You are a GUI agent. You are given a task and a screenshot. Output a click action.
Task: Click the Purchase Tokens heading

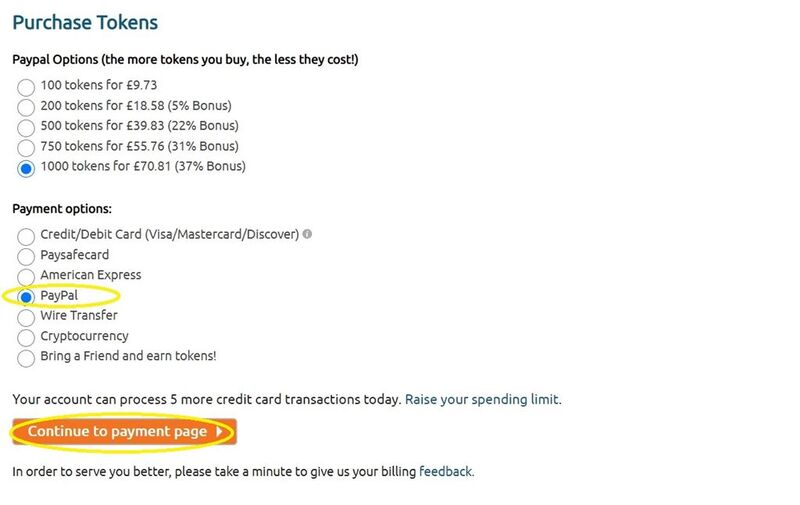click(85, 23)
